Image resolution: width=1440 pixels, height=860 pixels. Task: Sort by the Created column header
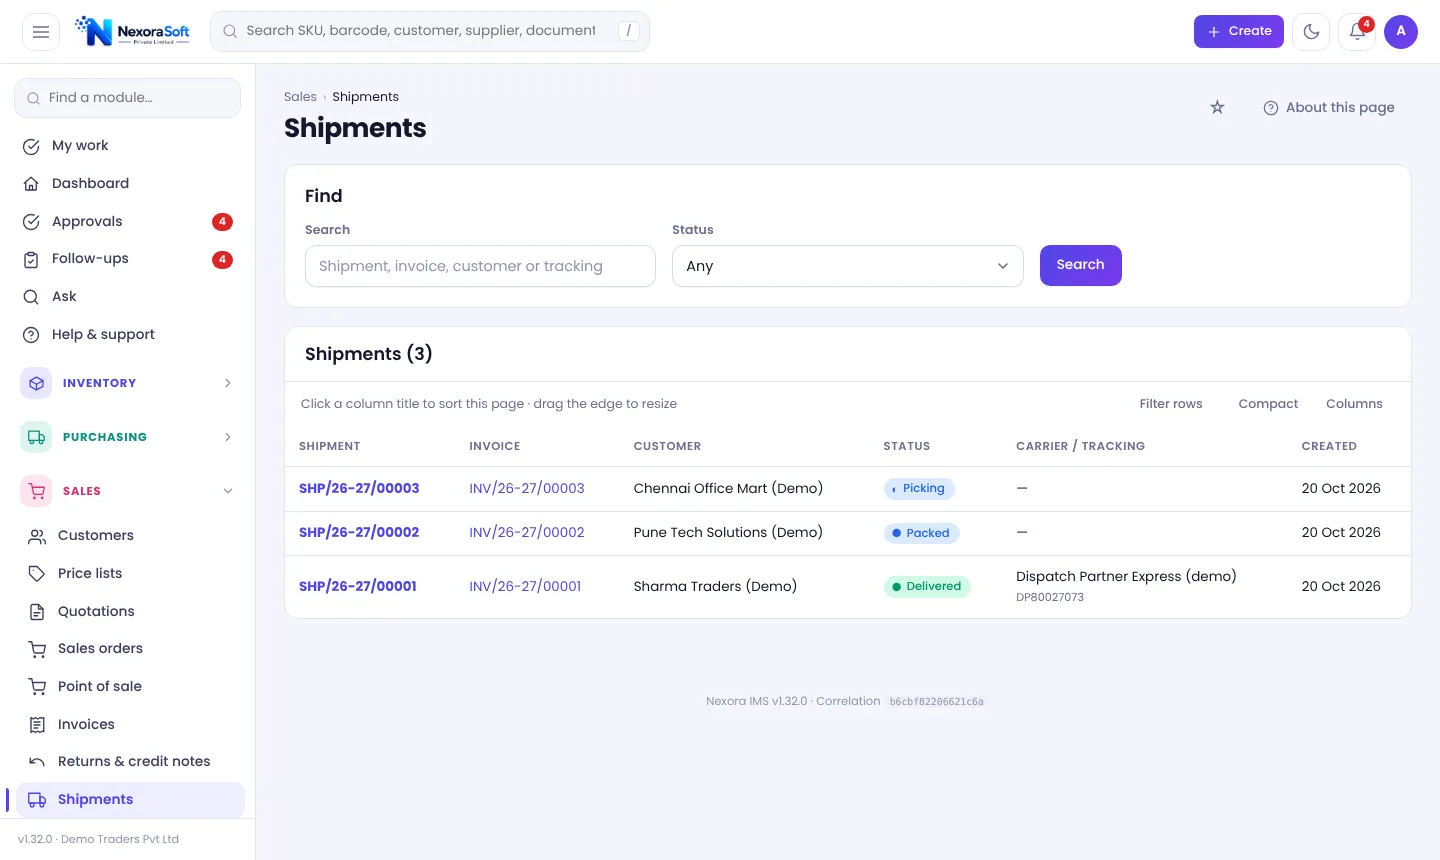(1329, 446)
